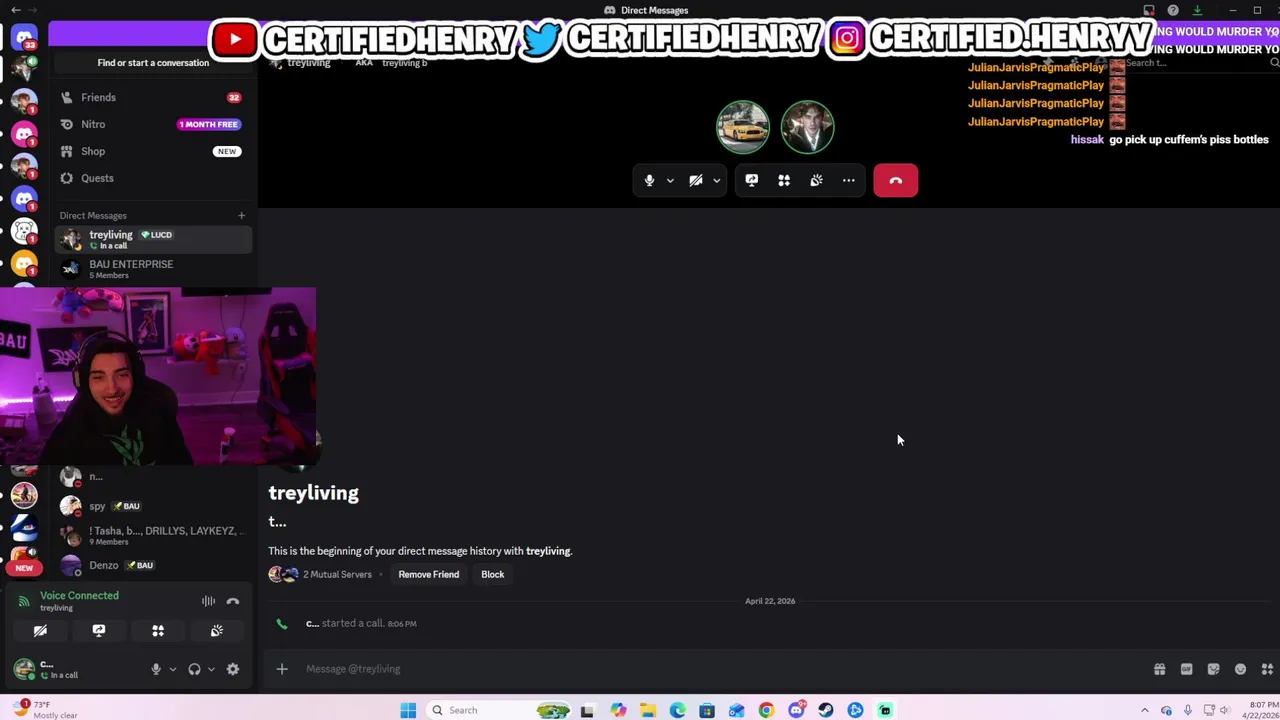Open sticker picker
1280x720 pixels.
[1214, 669]
